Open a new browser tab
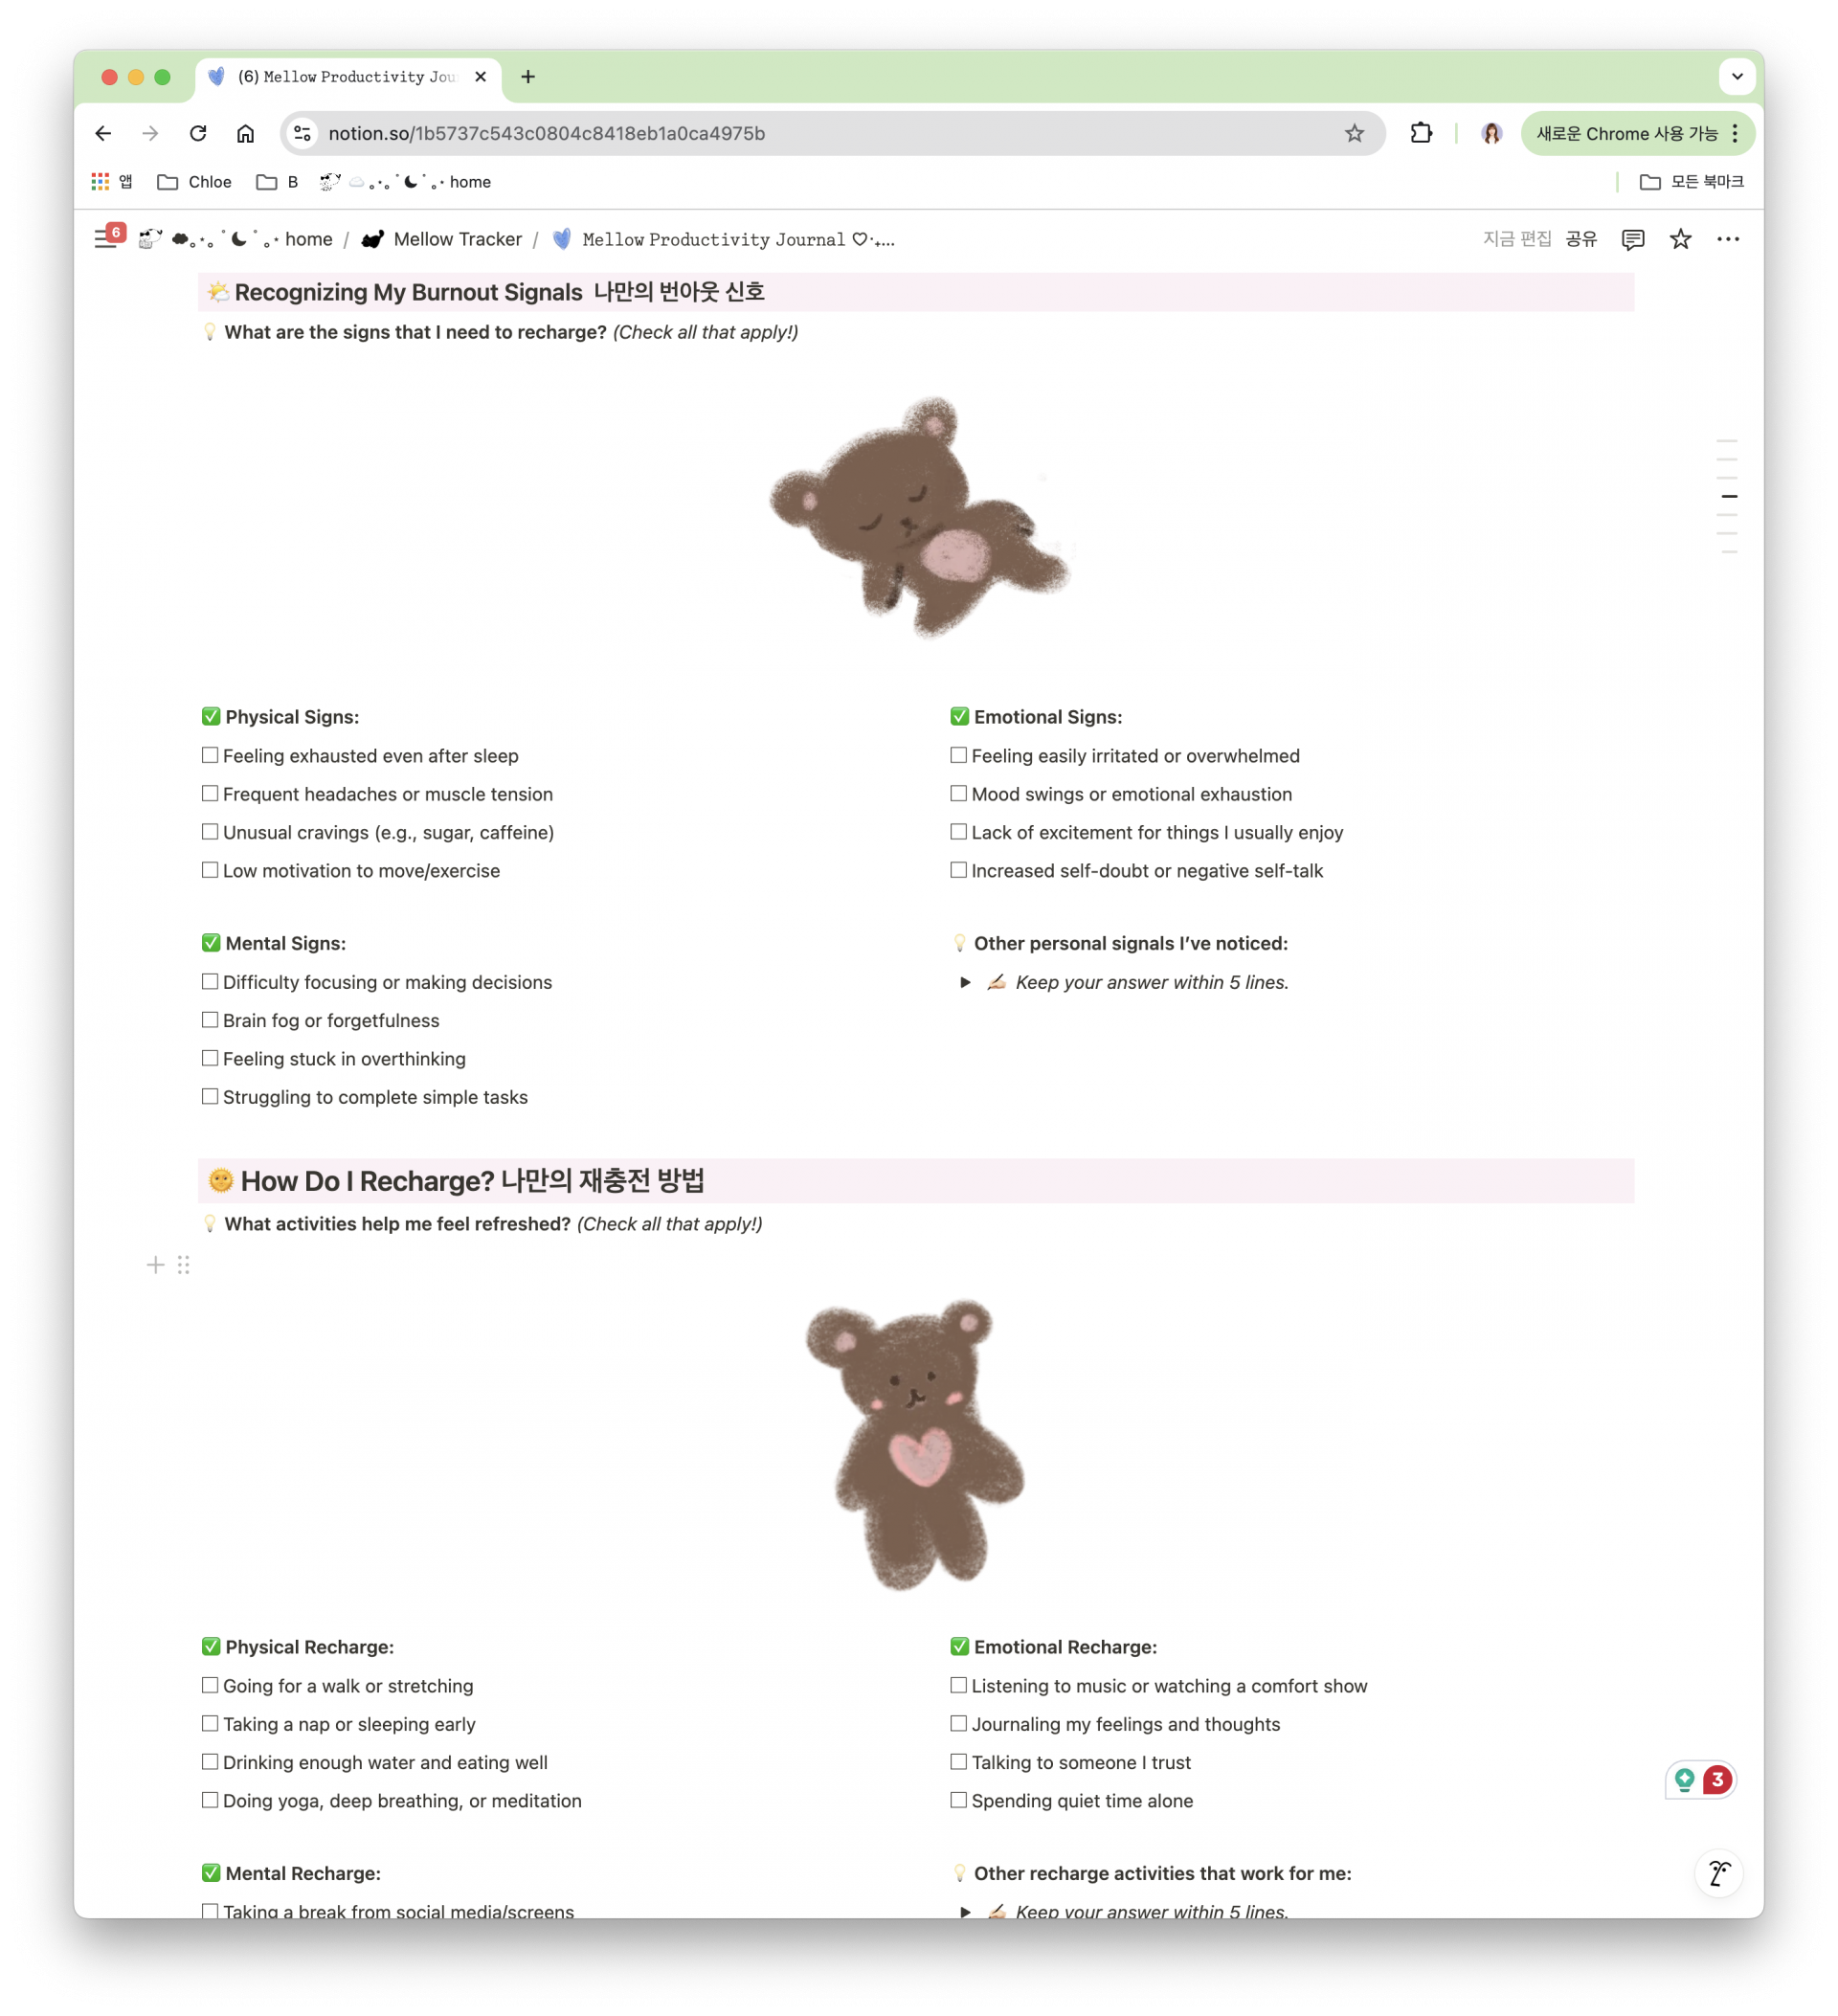 point(528,77)
